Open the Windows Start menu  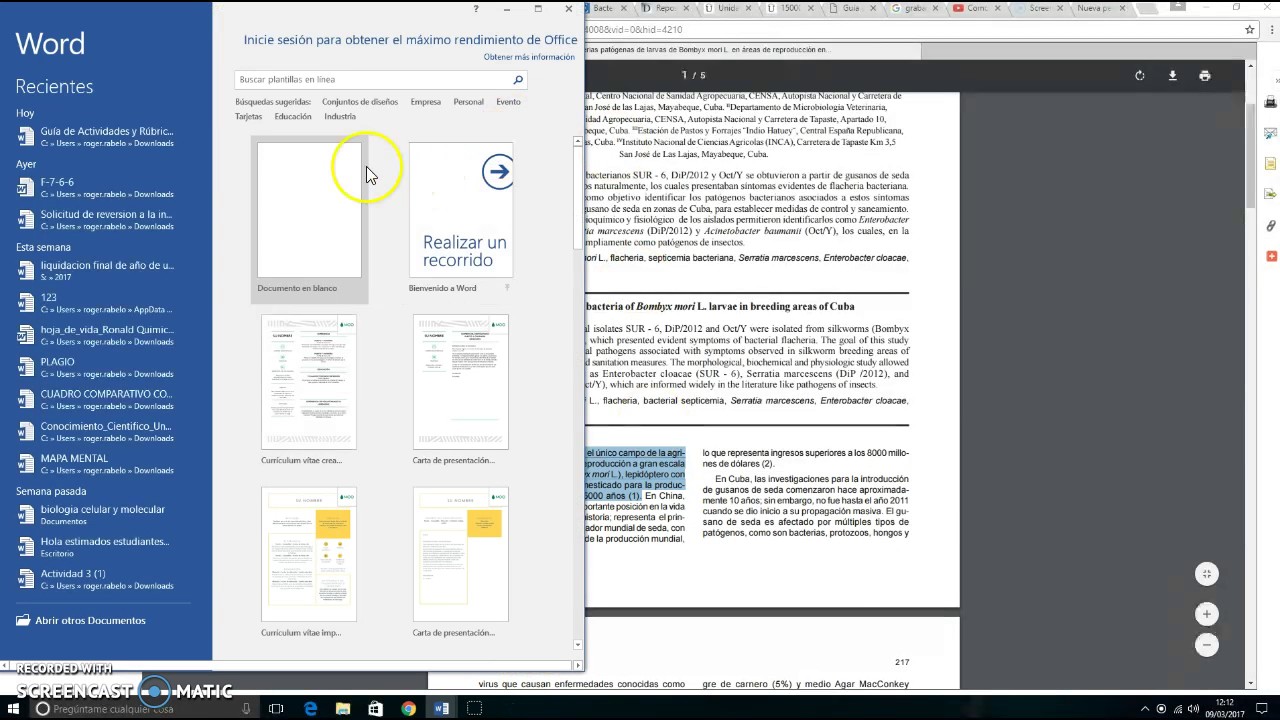pos(12,708)
